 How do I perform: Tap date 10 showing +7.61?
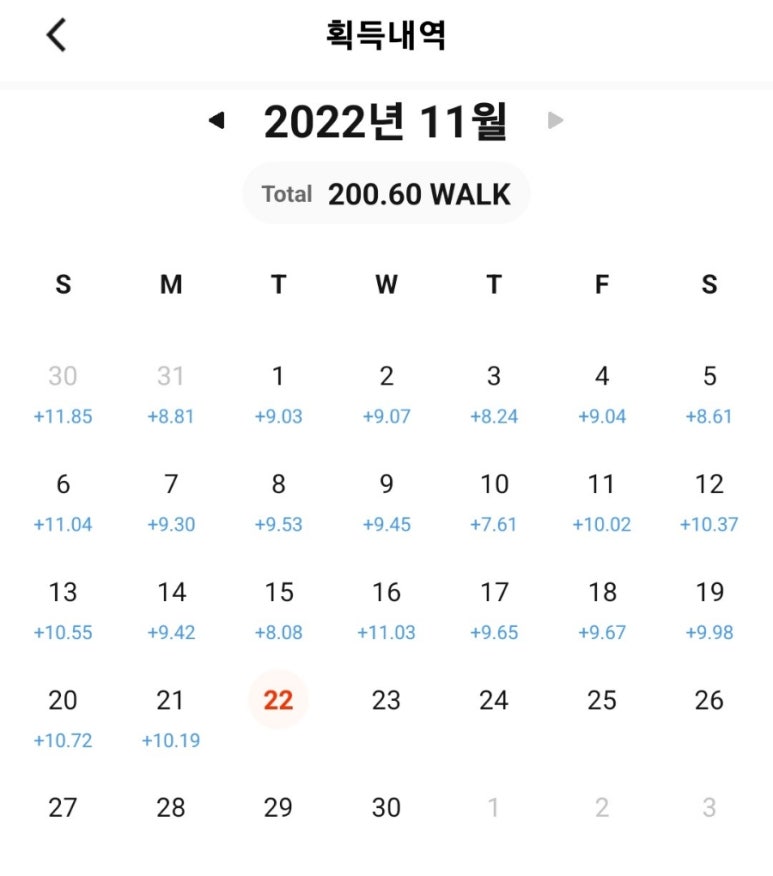494,502
